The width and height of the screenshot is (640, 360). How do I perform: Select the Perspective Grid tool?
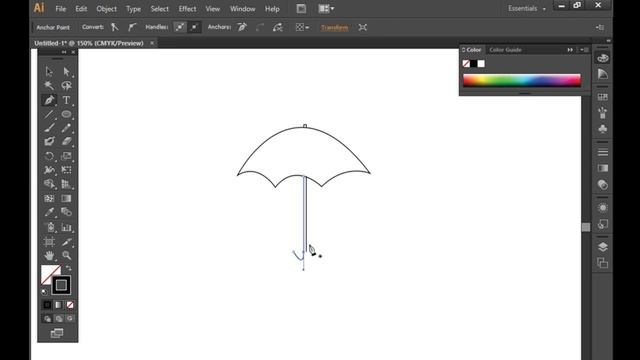pyautogui.click(x=66, y=184)
